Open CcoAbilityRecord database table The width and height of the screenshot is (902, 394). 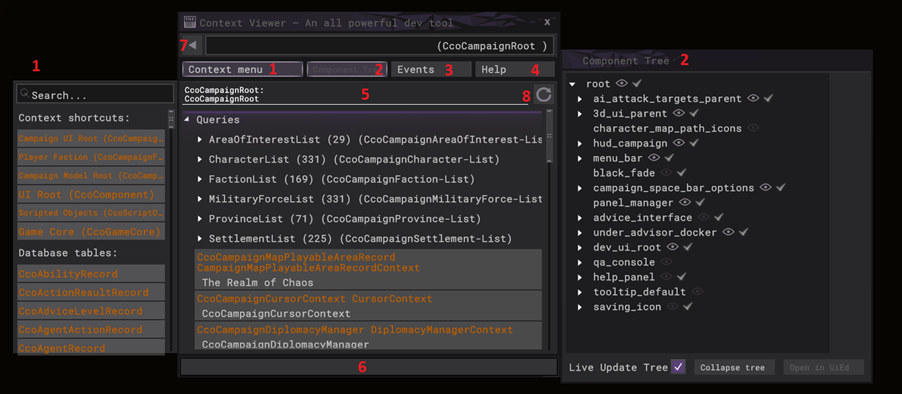[x=91, y=274]
